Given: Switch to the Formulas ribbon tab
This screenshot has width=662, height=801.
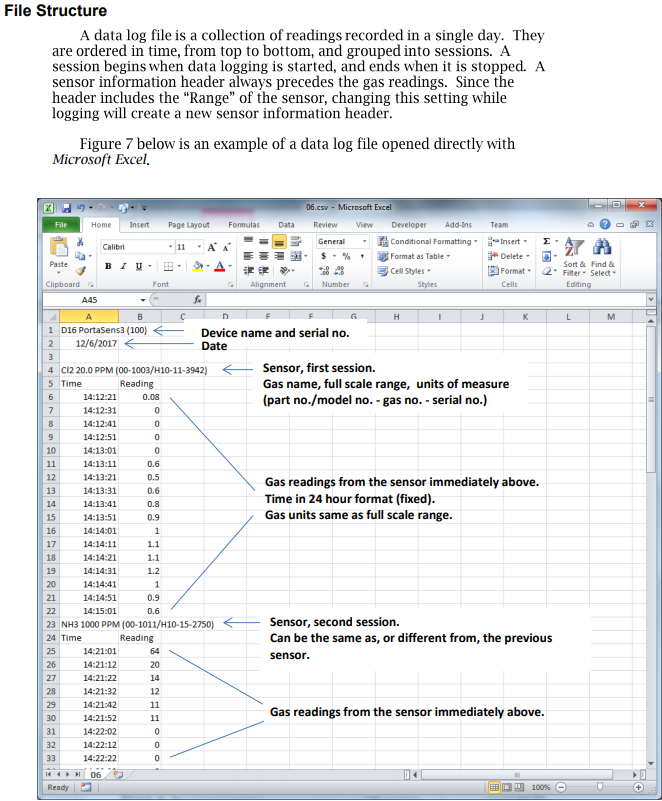Looking at the screenshot, I should coord(244,225).
